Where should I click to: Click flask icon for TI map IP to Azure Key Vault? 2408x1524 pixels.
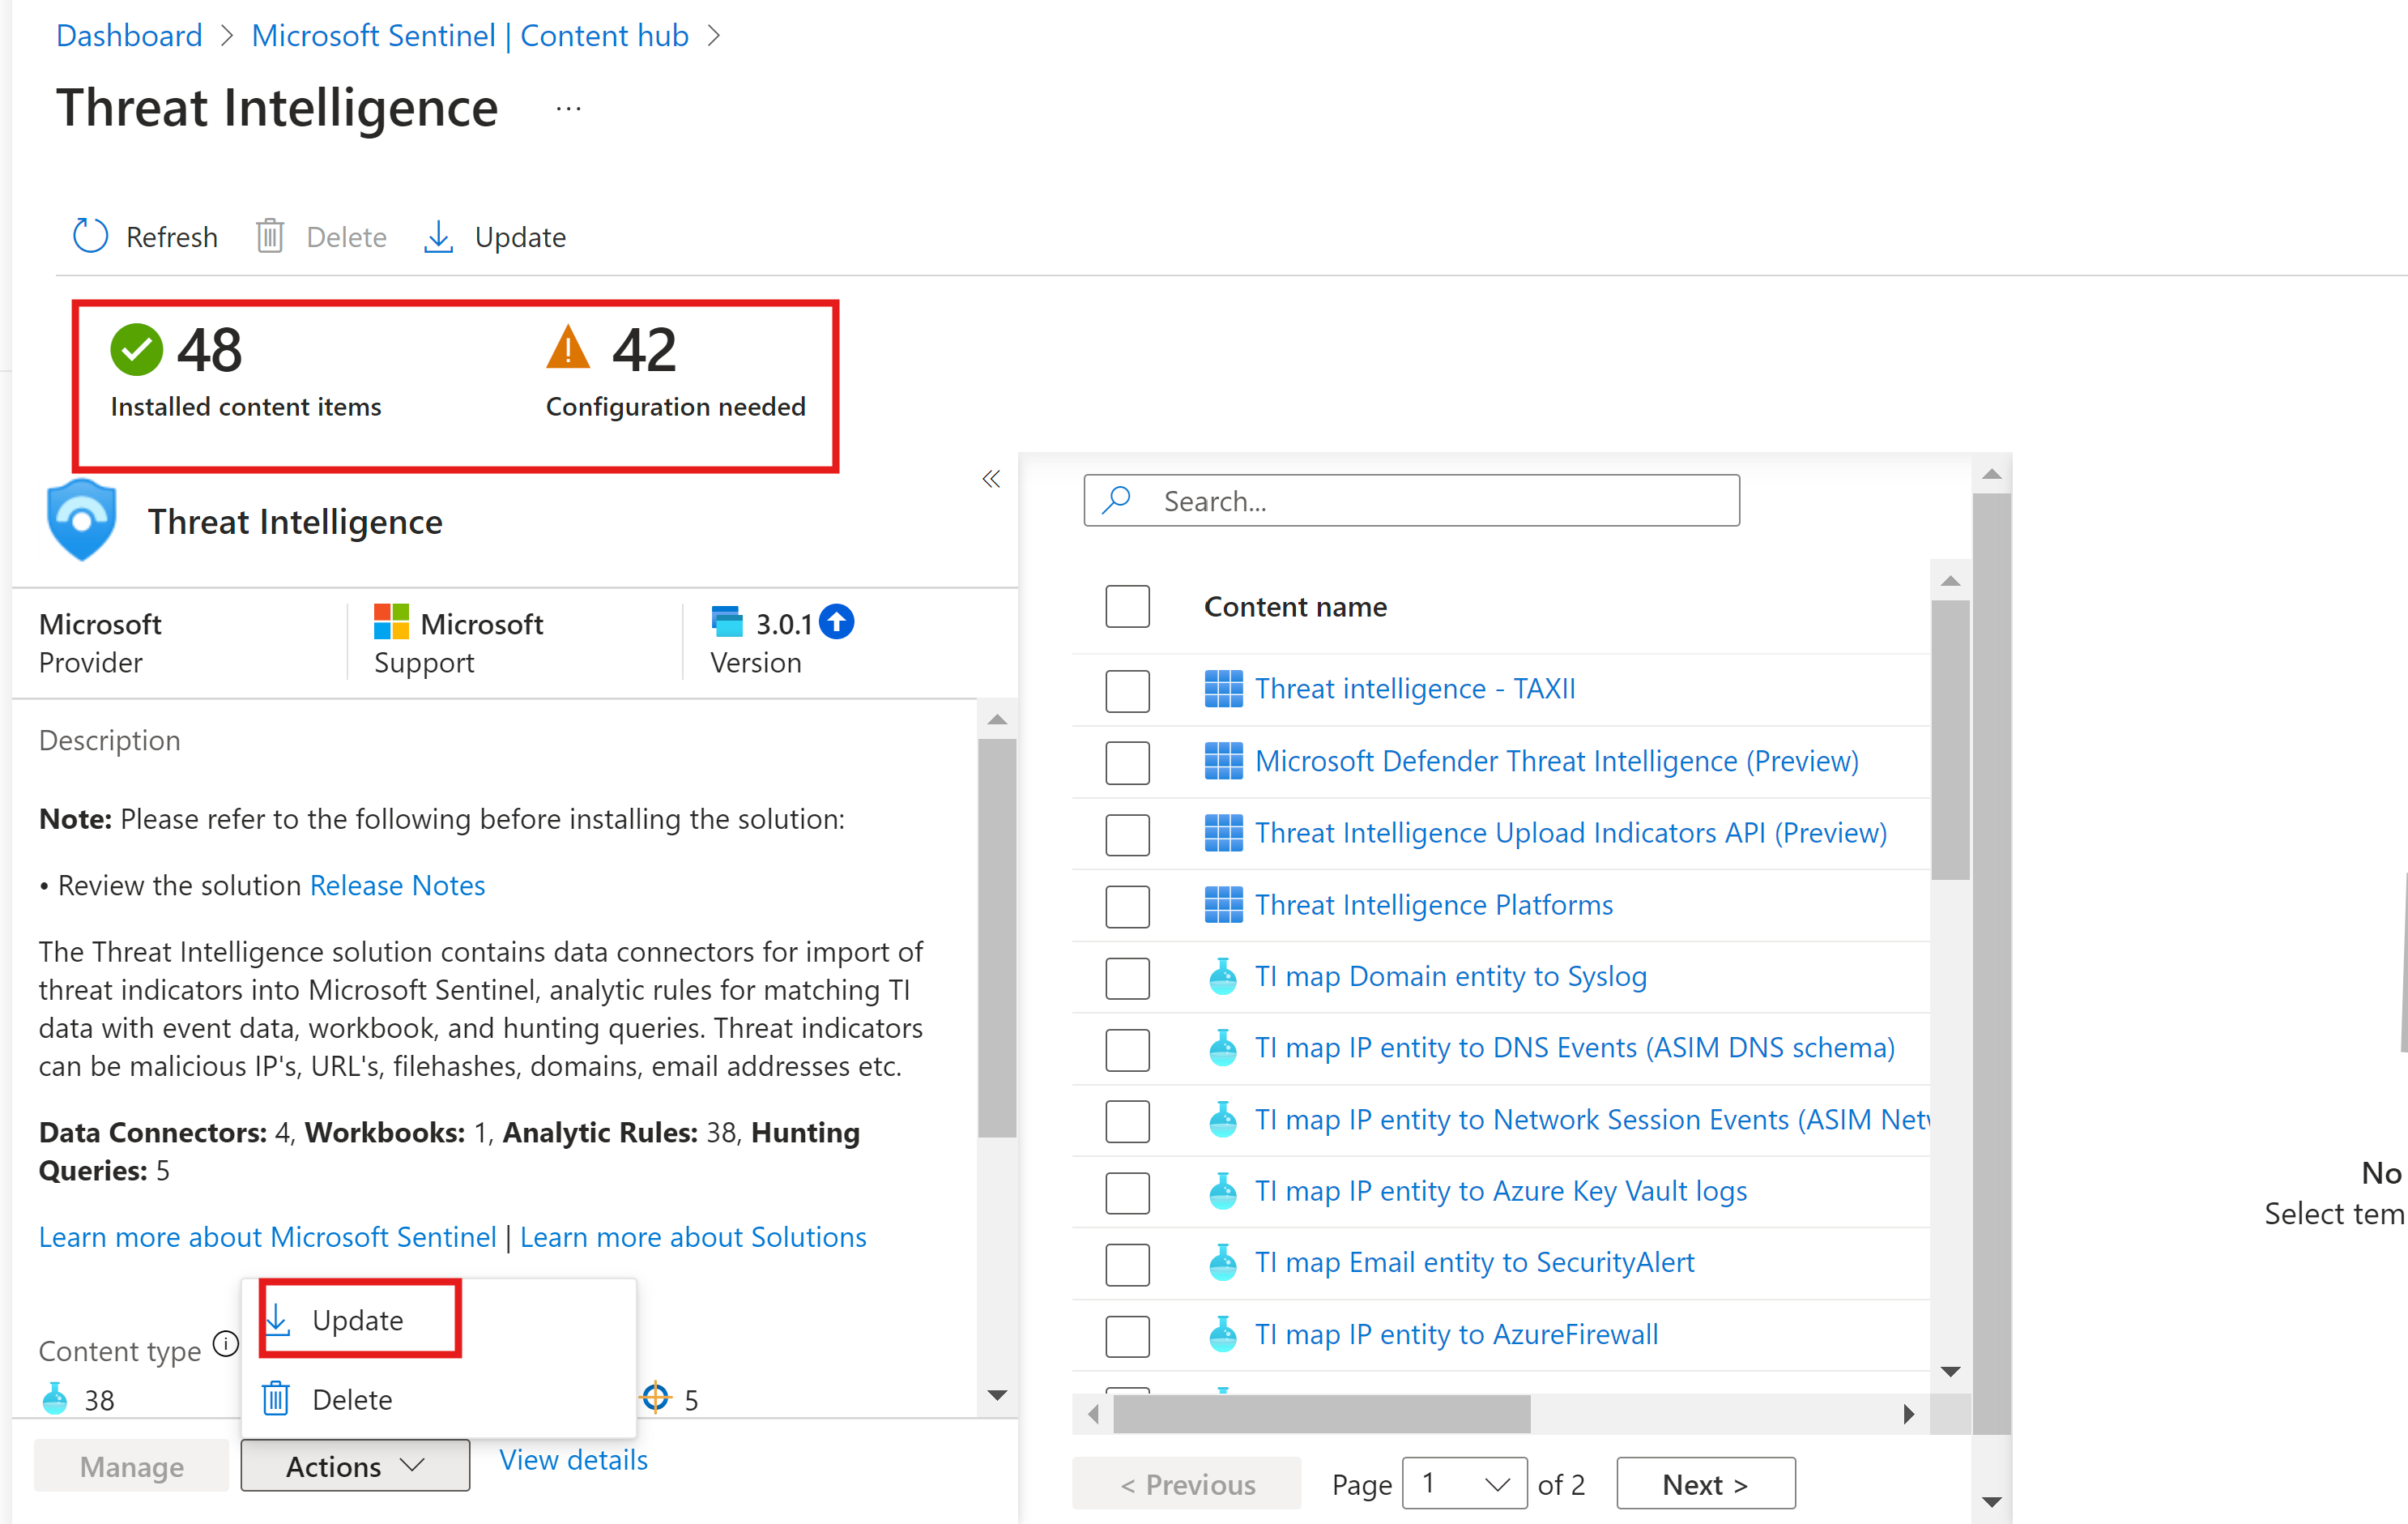[x=1222, y=1191]
